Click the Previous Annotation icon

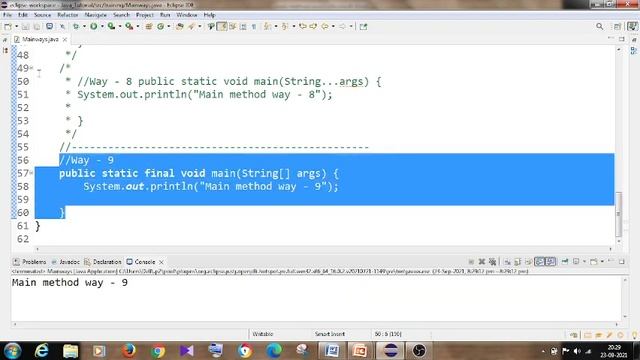(x=285, y=27)
